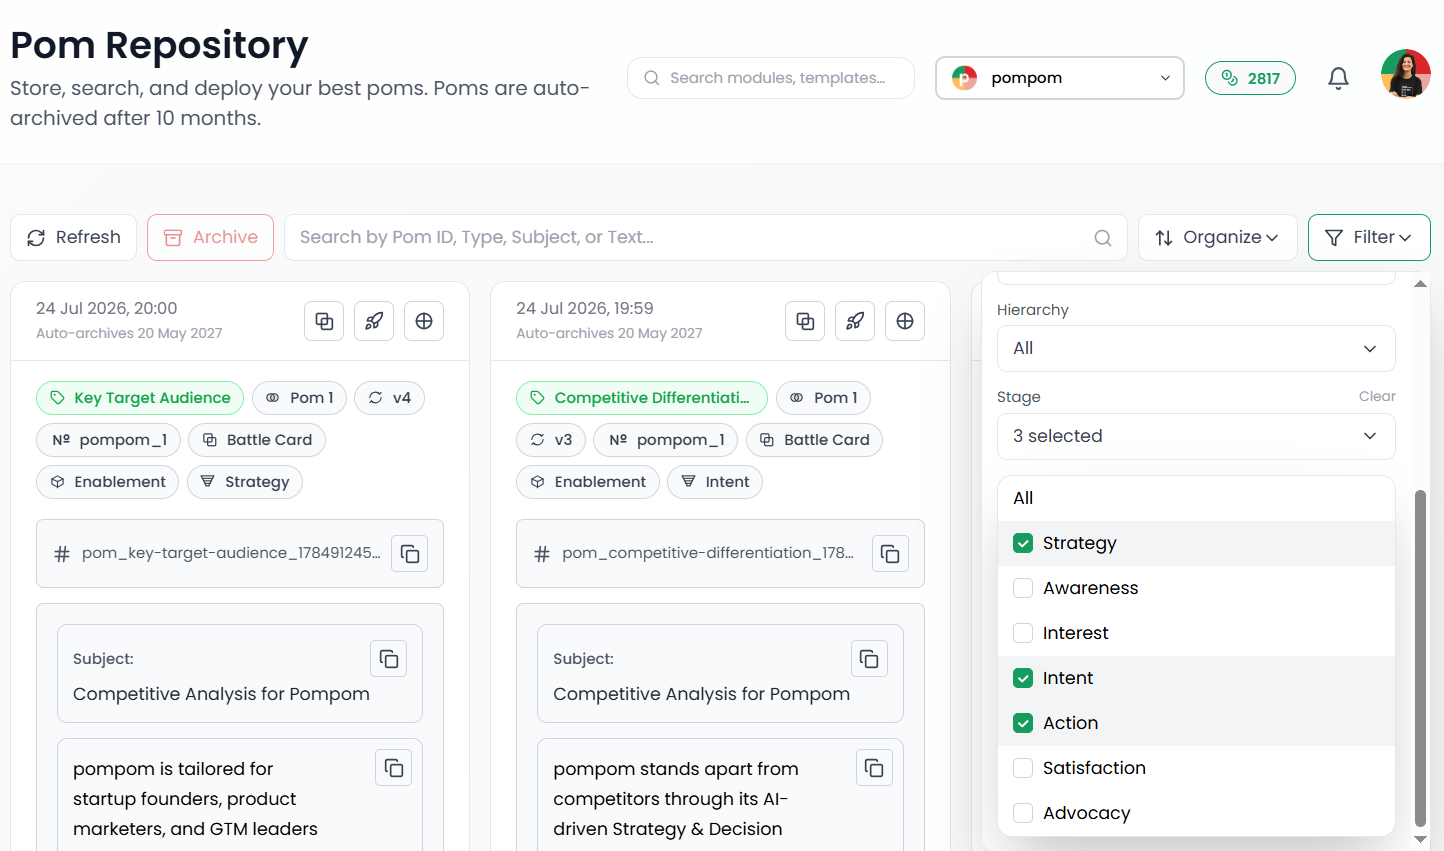This screenshot has height=851, width=1444.
Task: Deselect the Action stage checkbox
Action: tap(1023, 723)
